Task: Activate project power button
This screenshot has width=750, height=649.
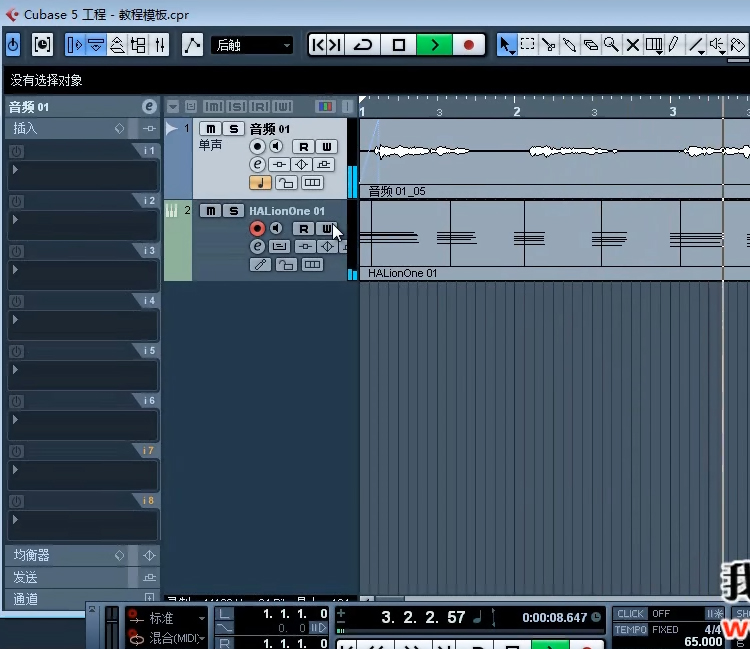Action: (x=13, y=45)
